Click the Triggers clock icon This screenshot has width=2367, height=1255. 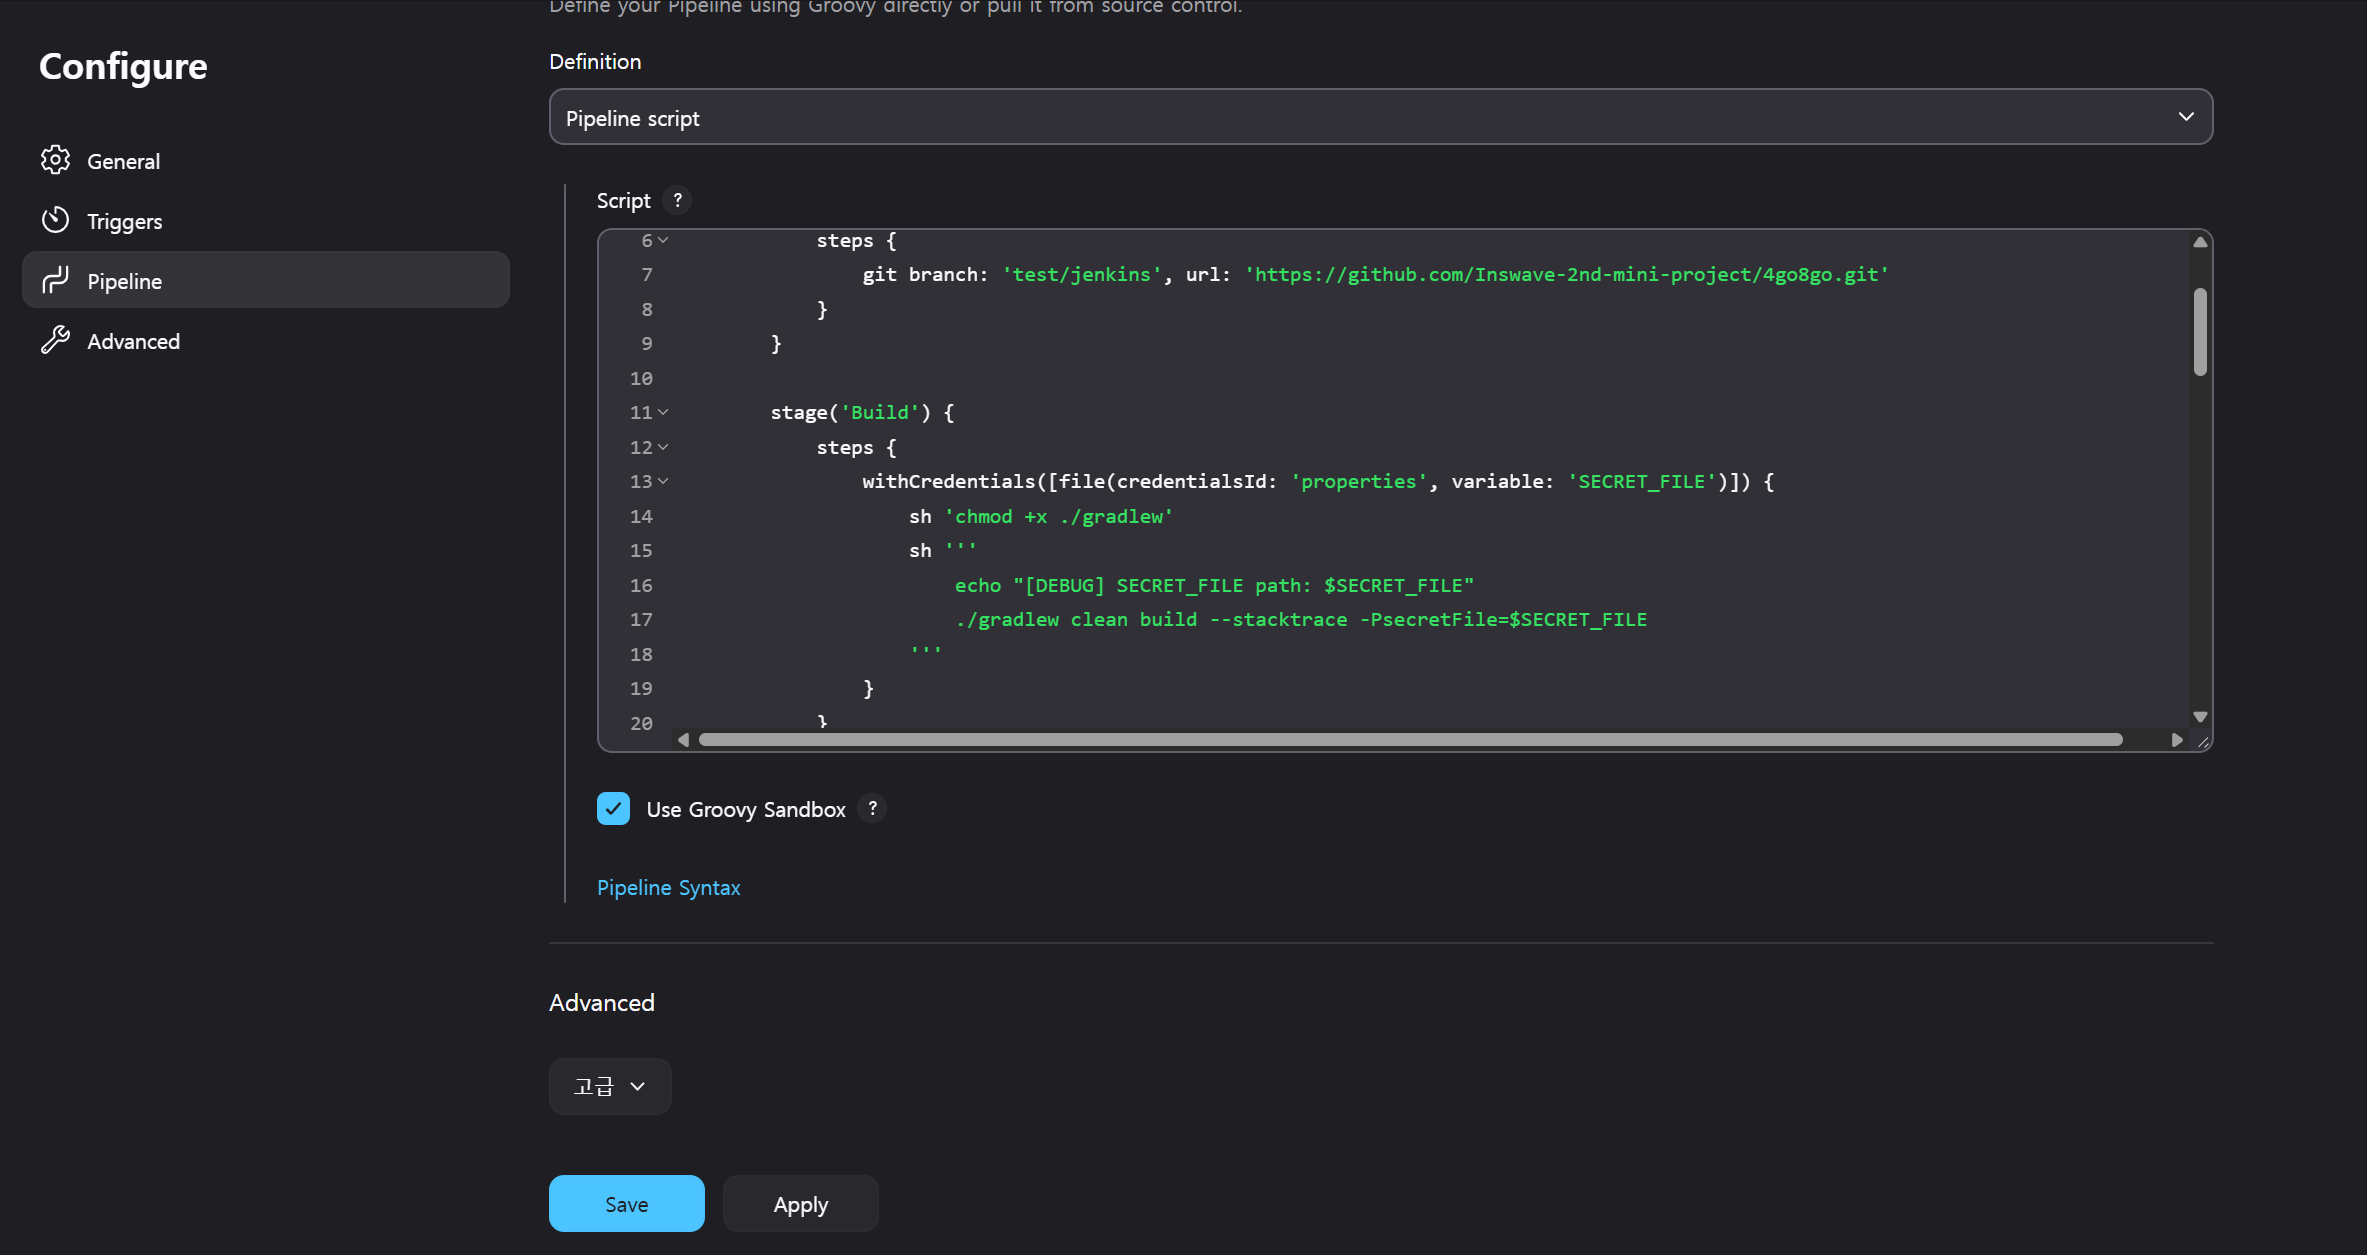click(x=55, y=220)
